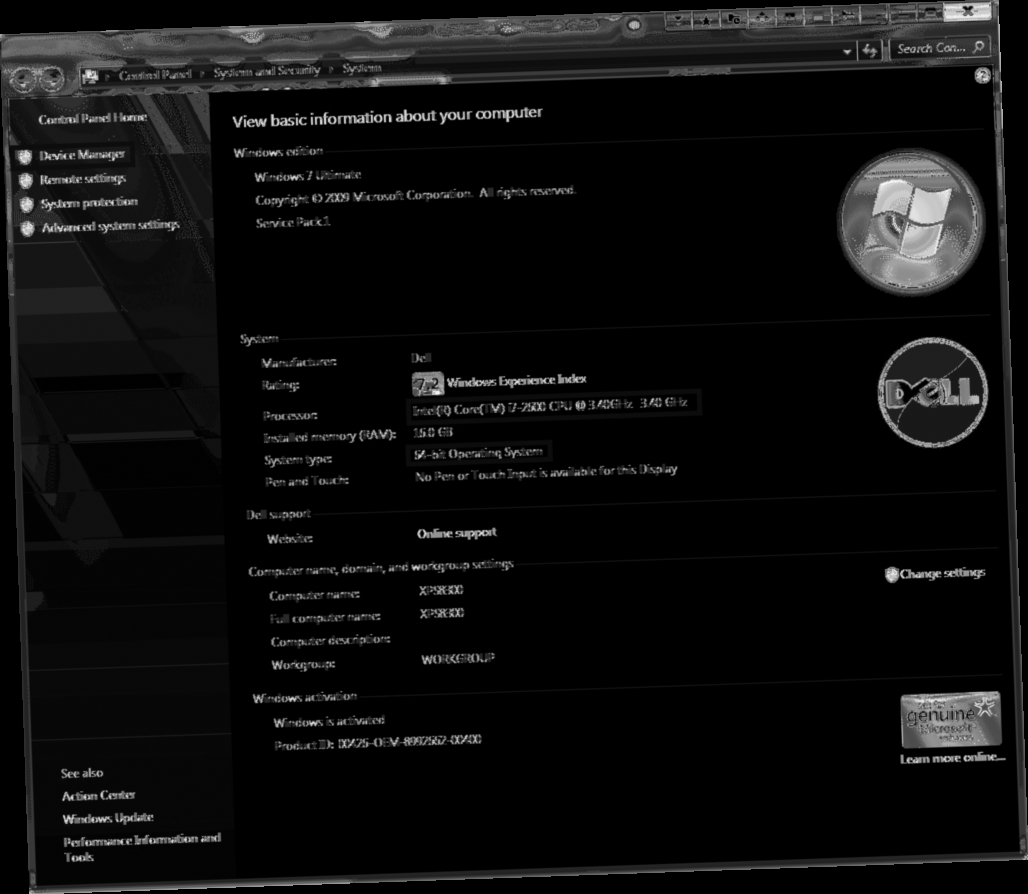1028x894 pixels.
Task: Open System protection
Action: pos(89,203)
